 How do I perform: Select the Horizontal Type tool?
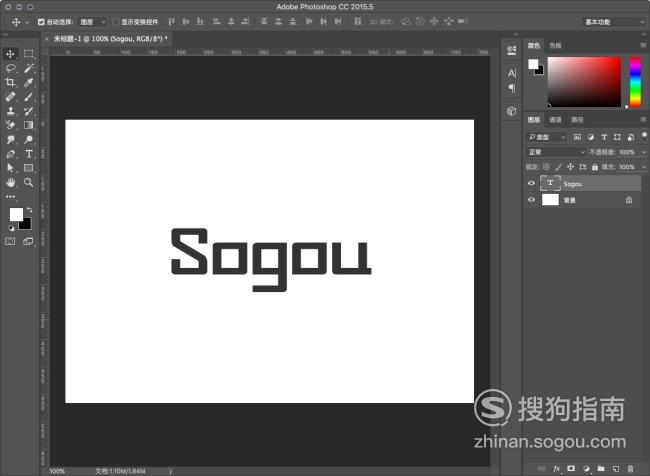[x=29, y=154]
